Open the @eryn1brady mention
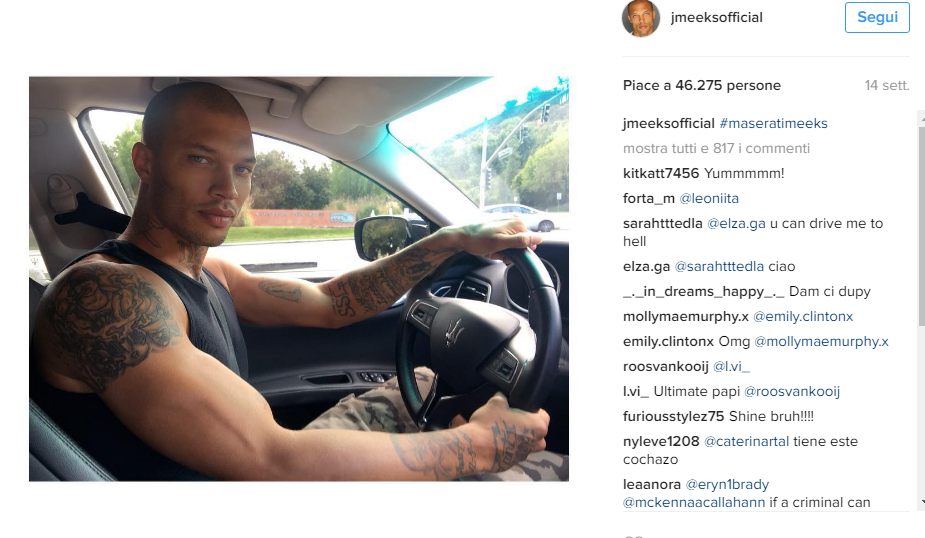Screen dimensions: 925x538 (727, 484)
